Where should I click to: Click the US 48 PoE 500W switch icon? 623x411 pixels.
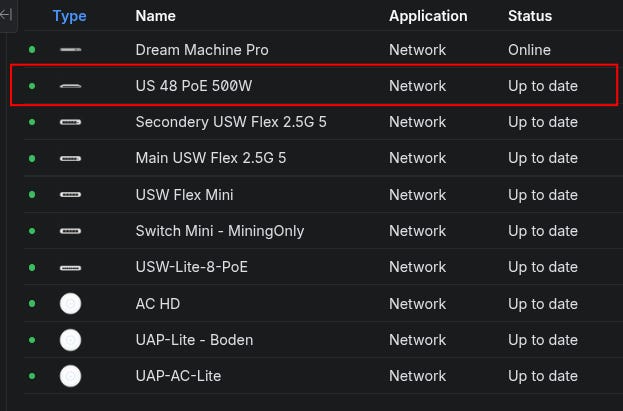coord(70,86)
